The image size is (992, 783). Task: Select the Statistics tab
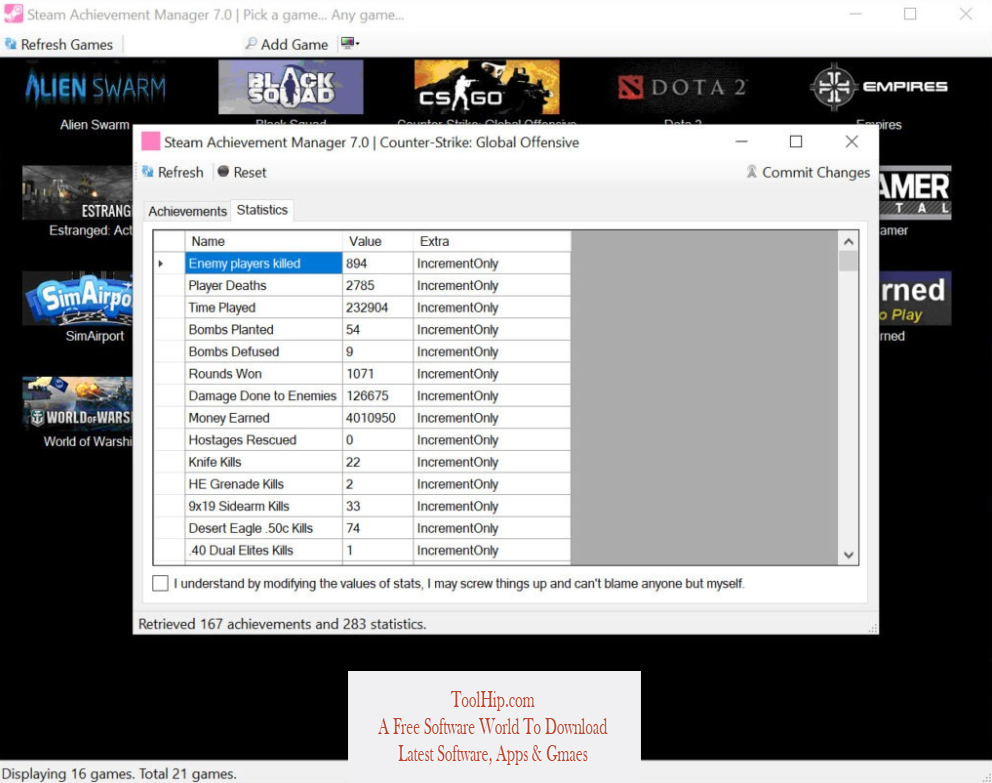click(262, 210)
